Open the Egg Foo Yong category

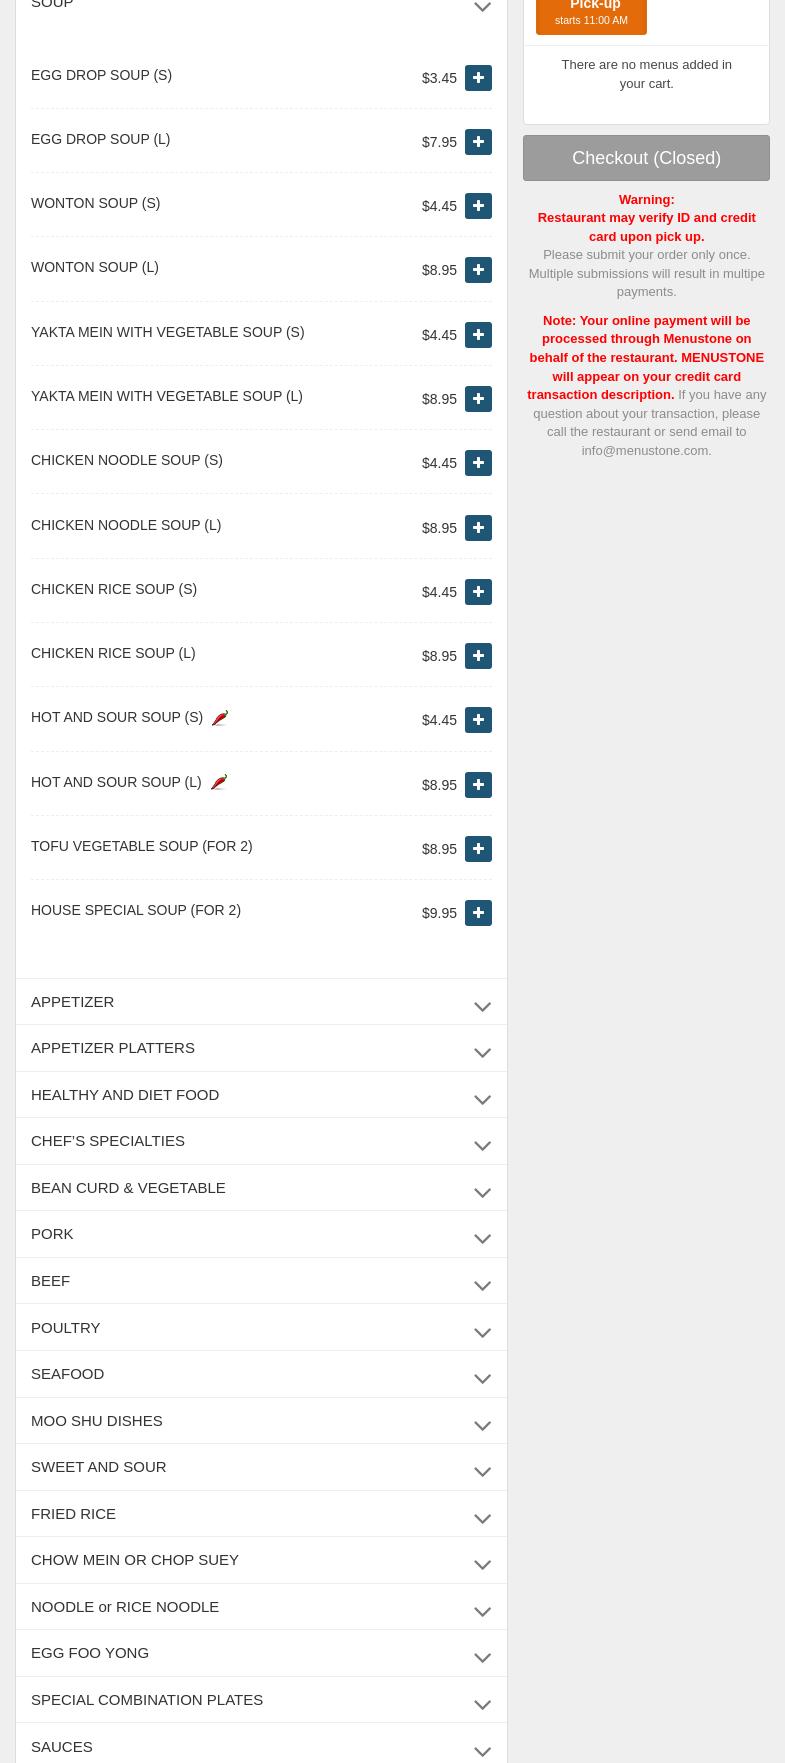tap(261, 1653)
